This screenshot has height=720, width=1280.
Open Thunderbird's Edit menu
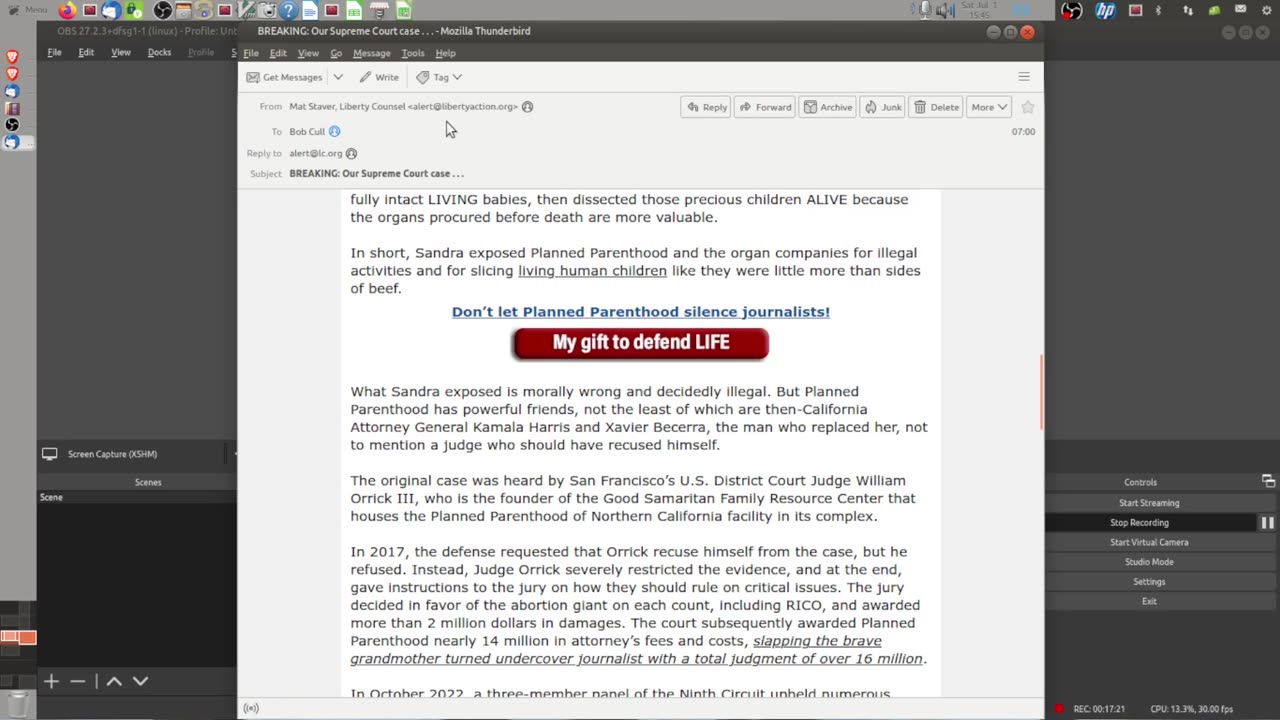pyautogui.click(x=278, y=53)
